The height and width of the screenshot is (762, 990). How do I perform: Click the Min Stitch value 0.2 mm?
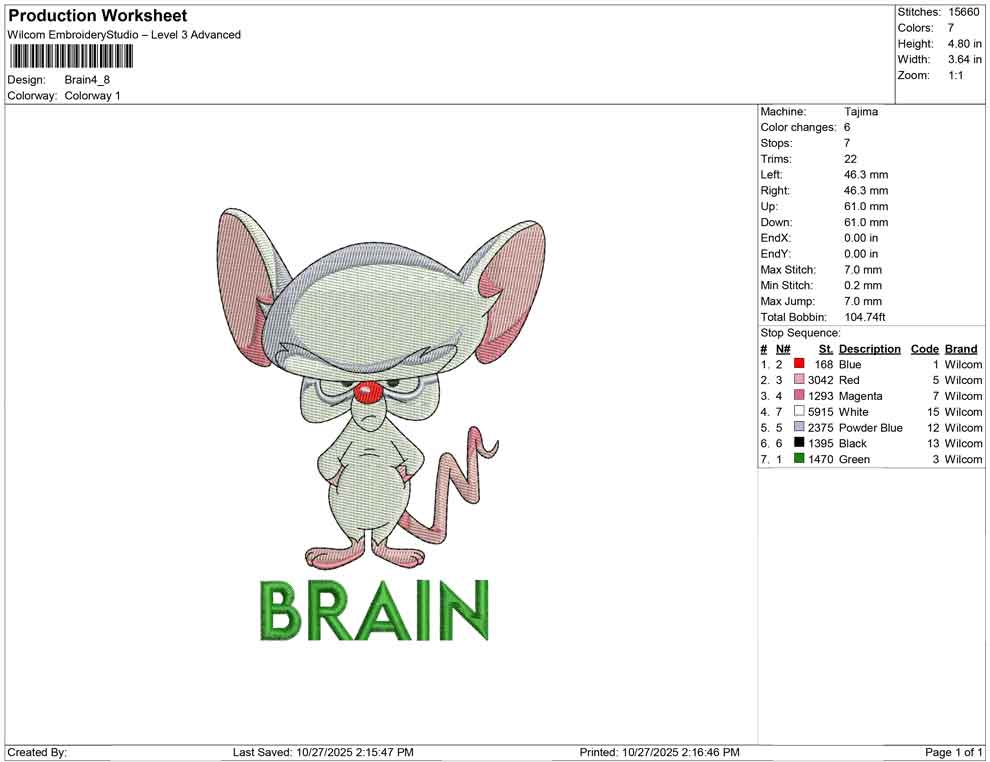[863, 285]
